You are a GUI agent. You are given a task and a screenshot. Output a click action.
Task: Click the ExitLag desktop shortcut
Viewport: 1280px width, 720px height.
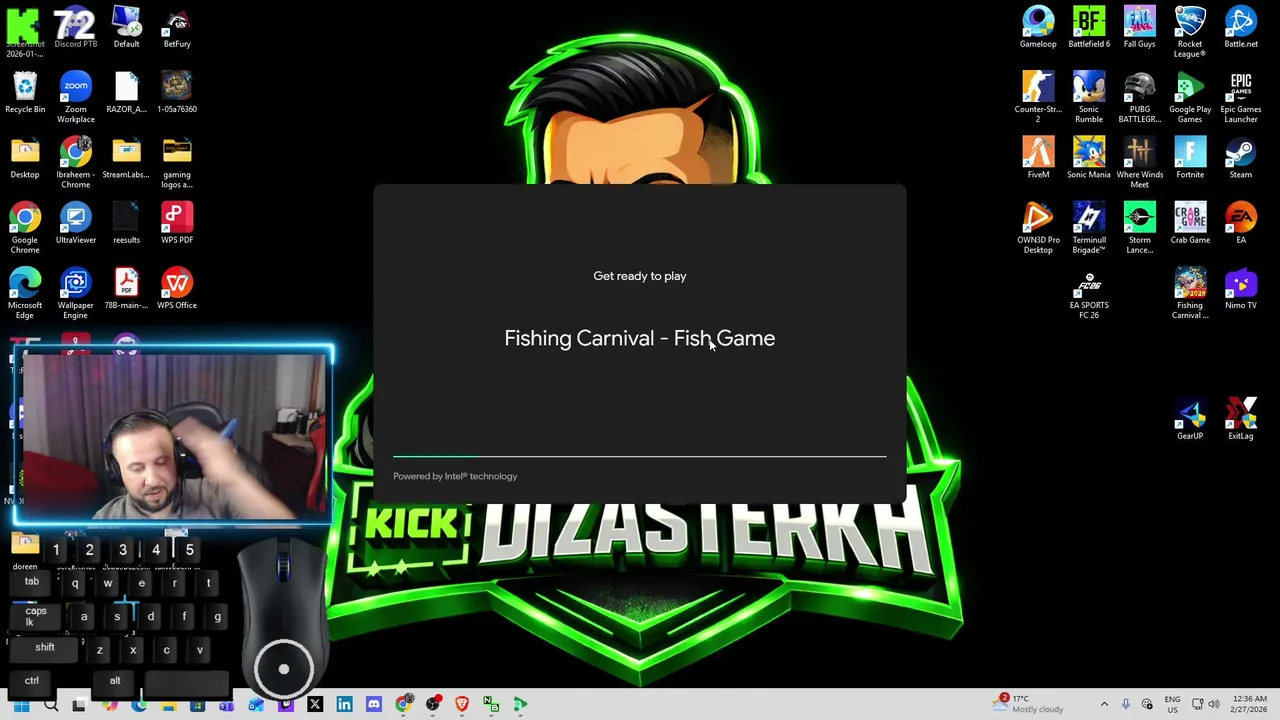click(x=1241, y=419)
